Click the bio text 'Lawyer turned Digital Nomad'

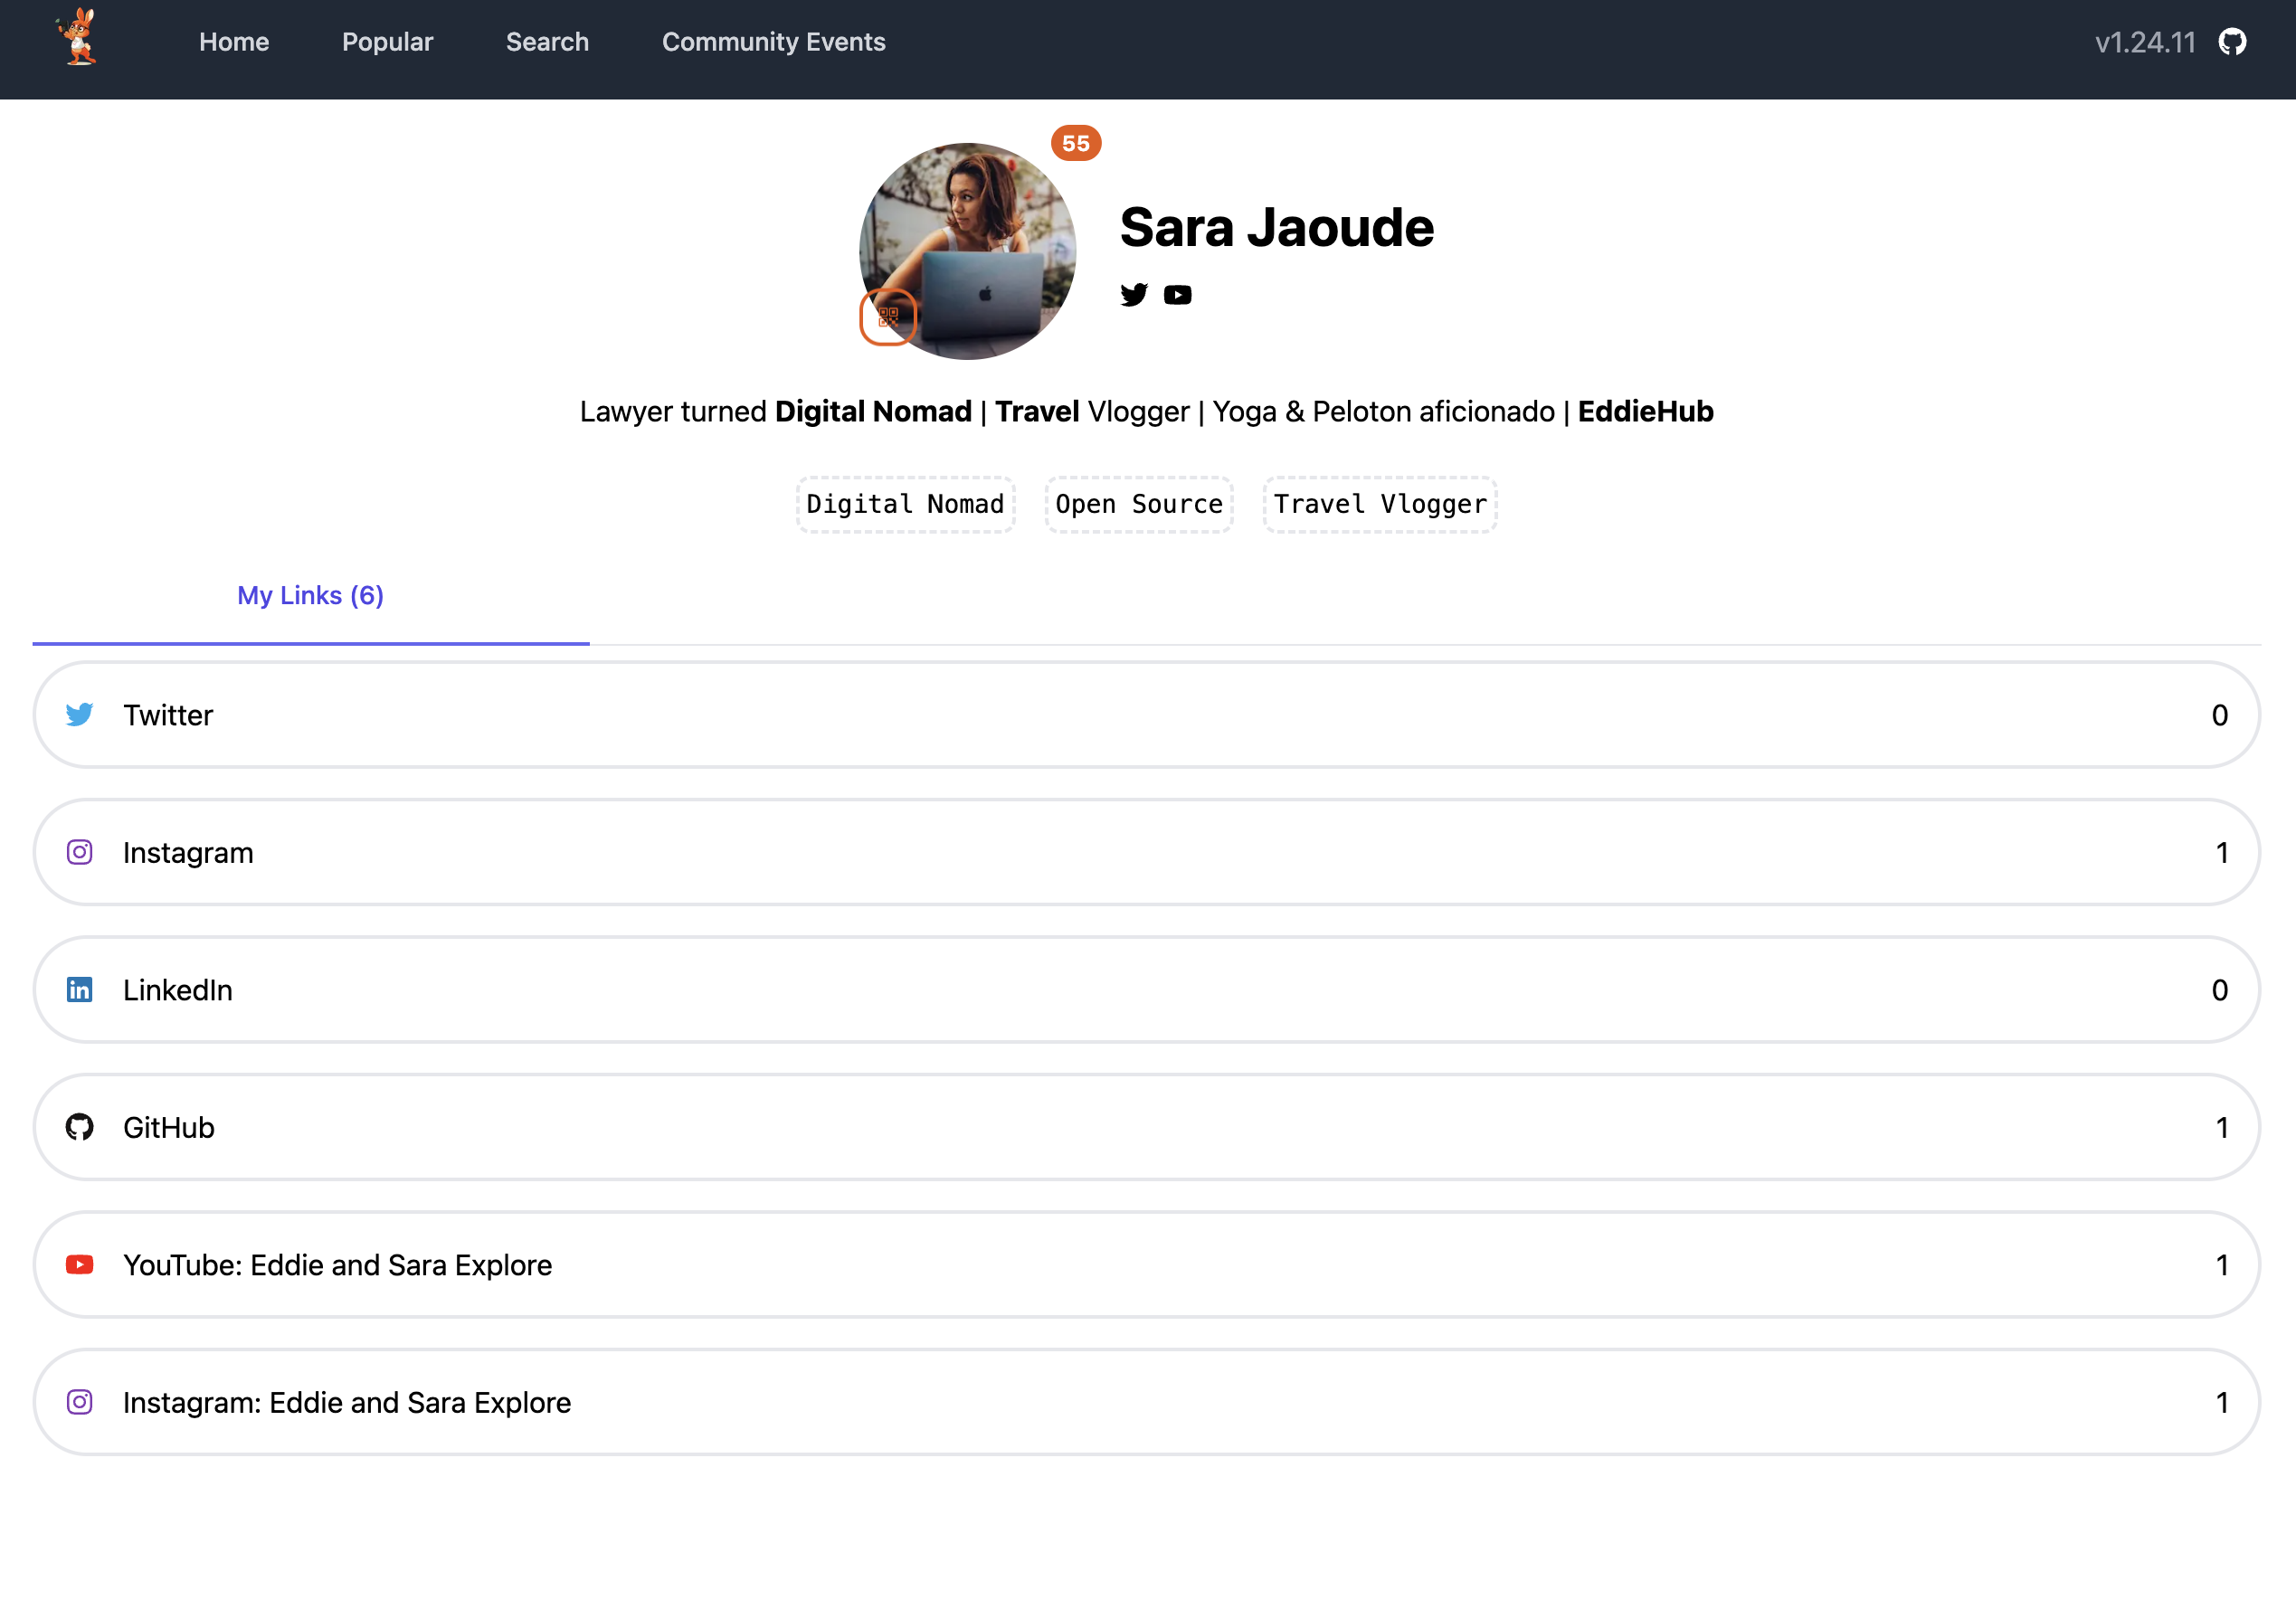click(776, 411)
